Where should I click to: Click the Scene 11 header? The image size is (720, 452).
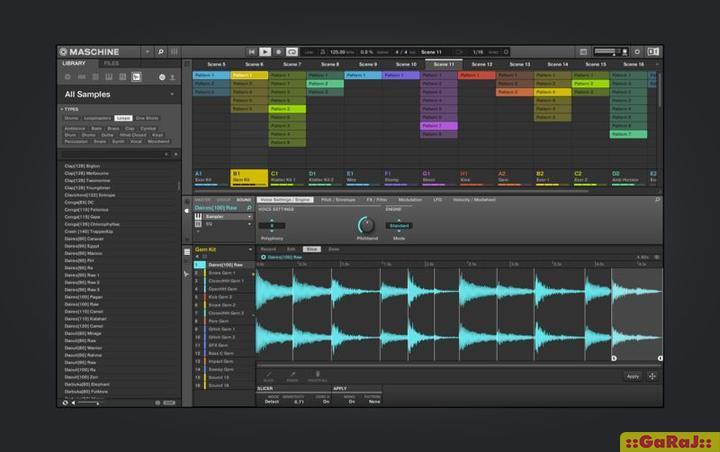click(444, 64)
